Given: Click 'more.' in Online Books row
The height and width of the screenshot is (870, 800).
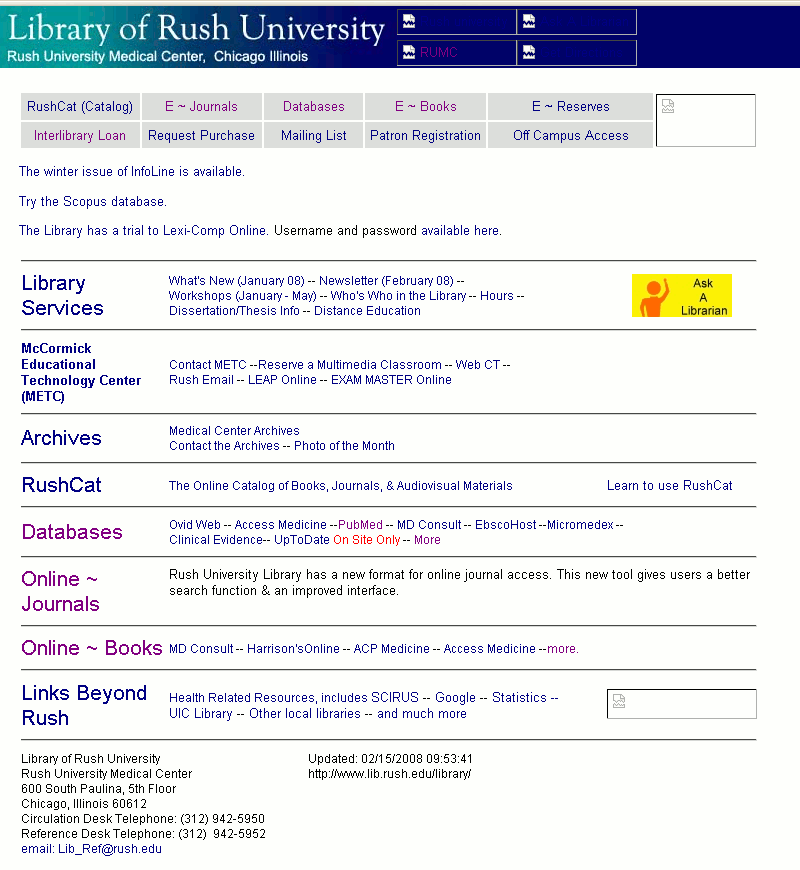Looking at the screenshot, I should click(x=563, y=649).
